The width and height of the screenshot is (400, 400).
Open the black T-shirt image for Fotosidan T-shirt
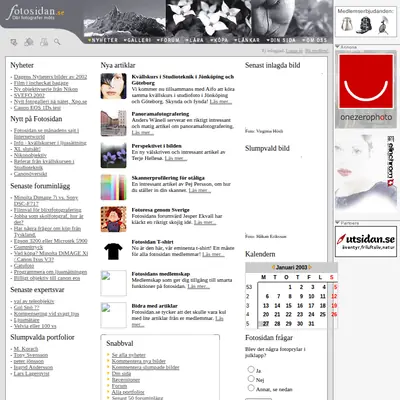tap(113, 251)
